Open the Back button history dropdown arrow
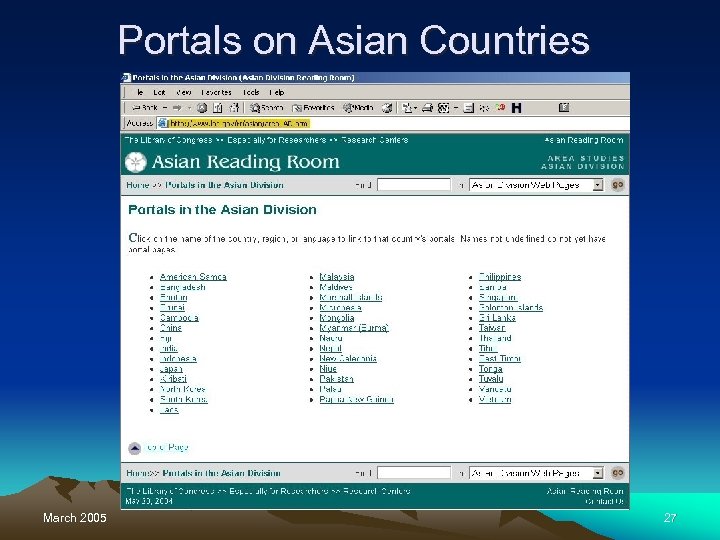720x540 pixels. (164, 108)
